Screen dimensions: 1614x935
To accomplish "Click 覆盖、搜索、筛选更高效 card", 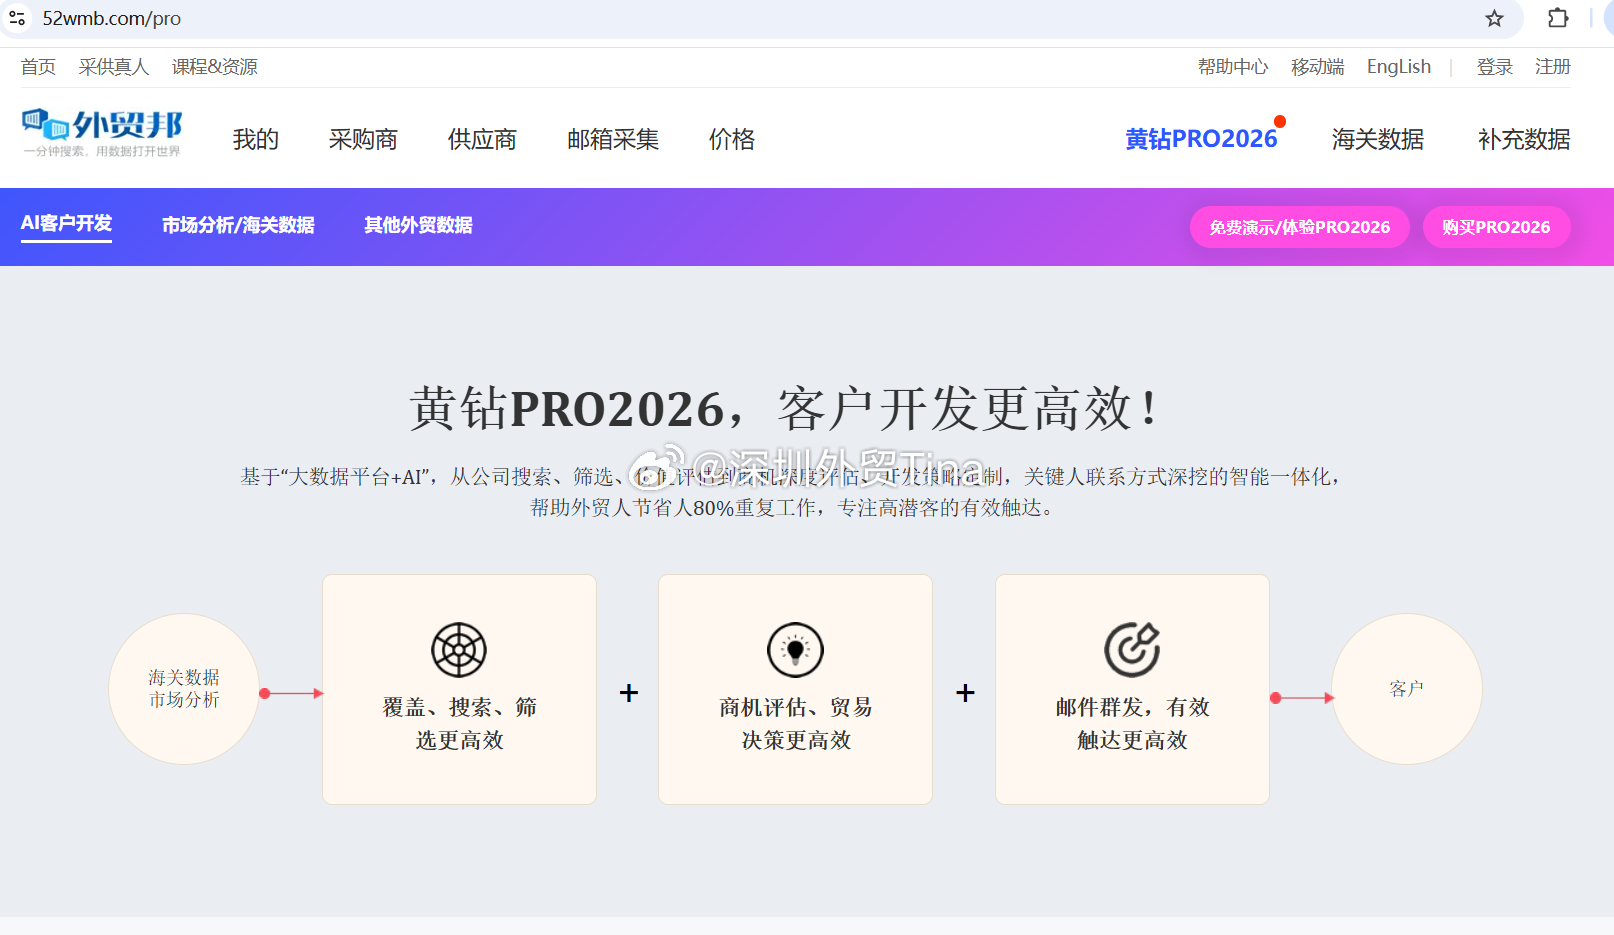I will (x=459, y=689).
